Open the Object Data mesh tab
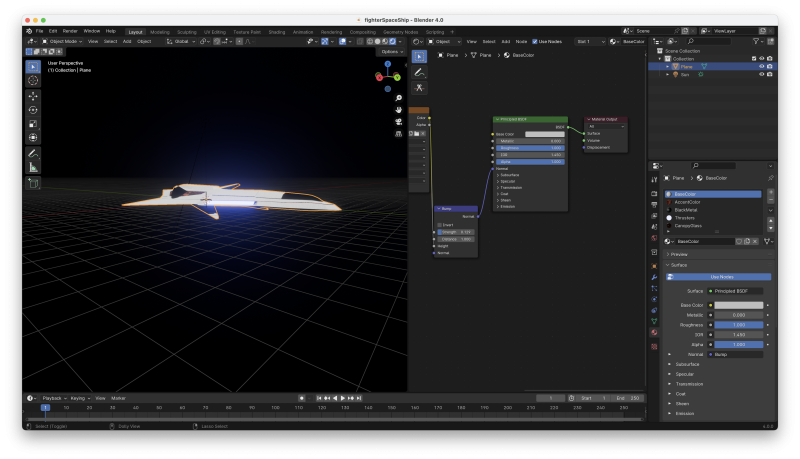800x459 pixels. point(654,321)
